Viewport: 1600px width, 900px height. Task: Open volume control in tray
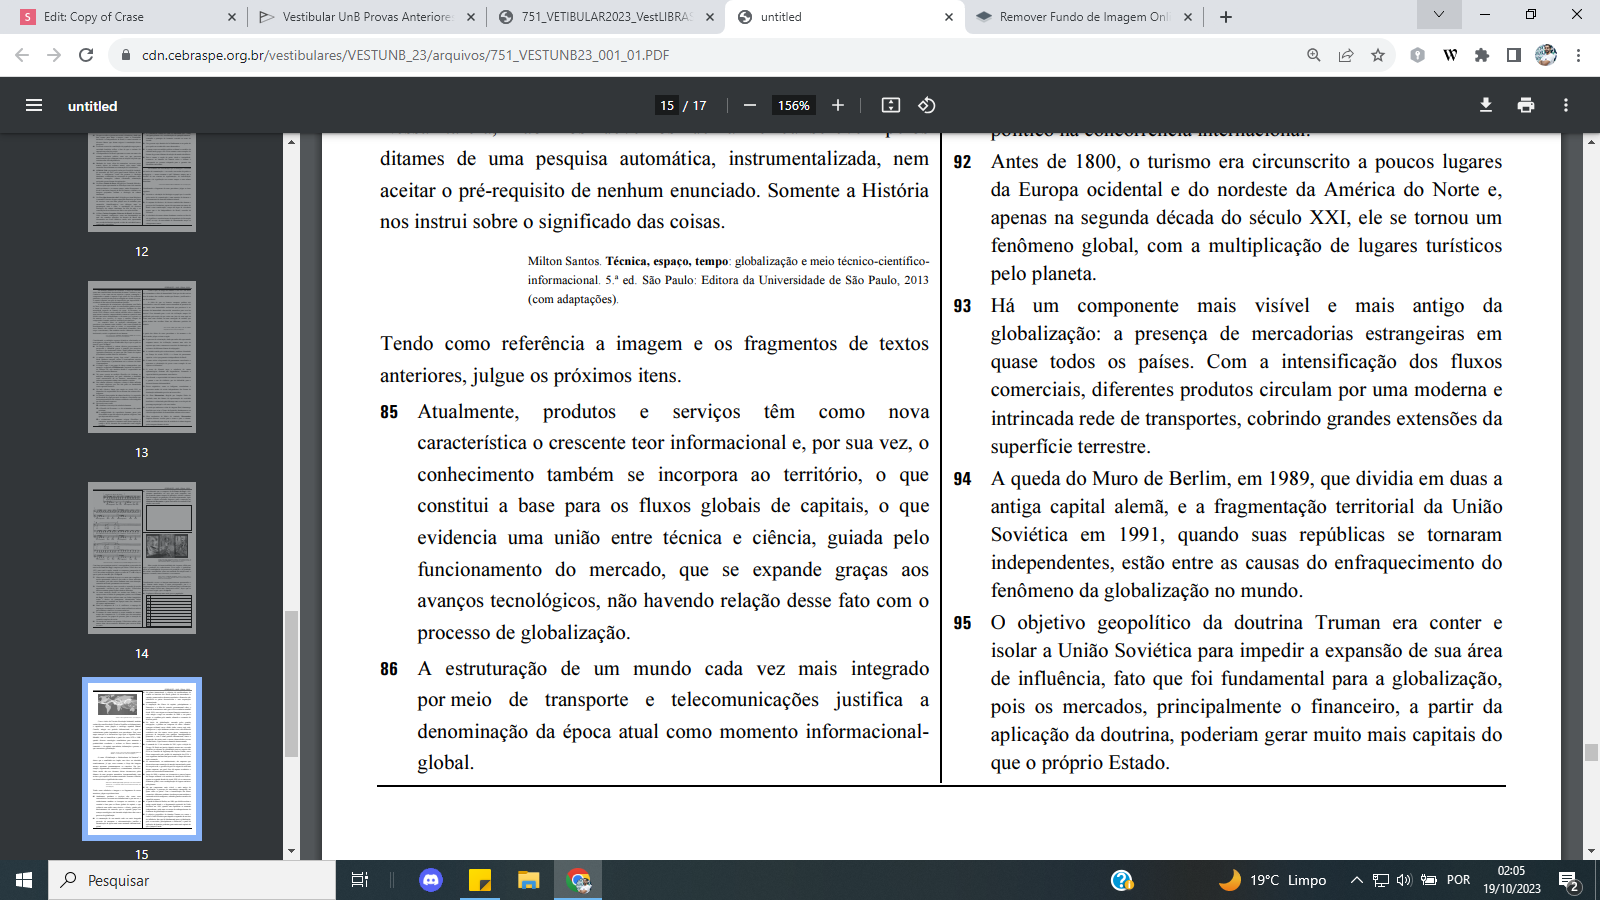(1404, 880)
